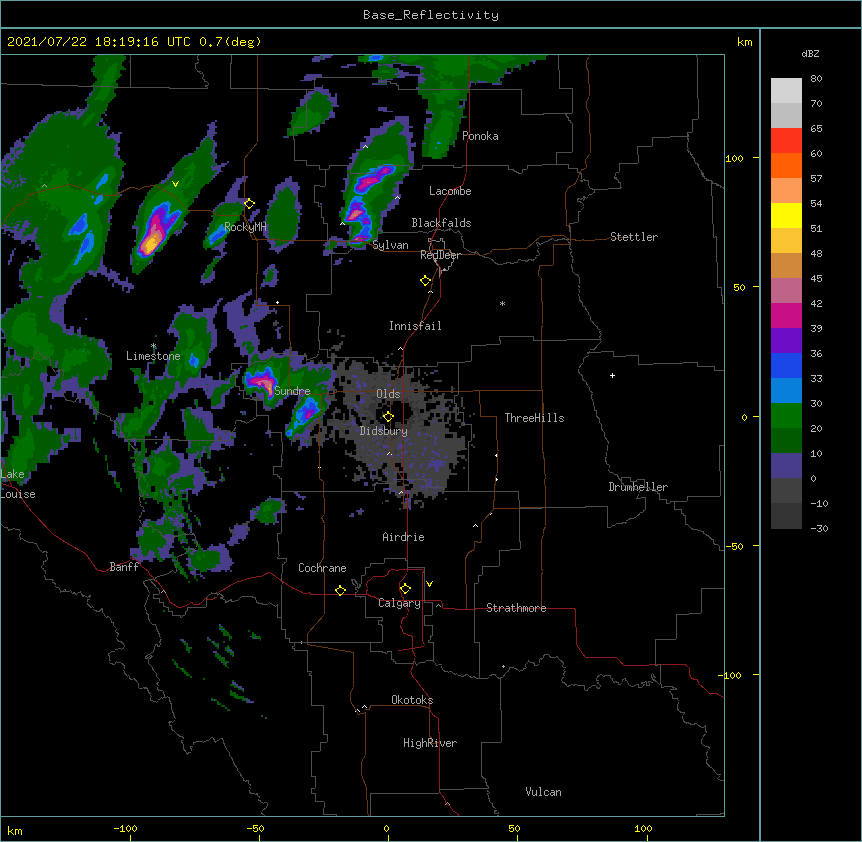
Task: Click the Innisfail label
Action: pyautogui.click(x=415, y=326)
